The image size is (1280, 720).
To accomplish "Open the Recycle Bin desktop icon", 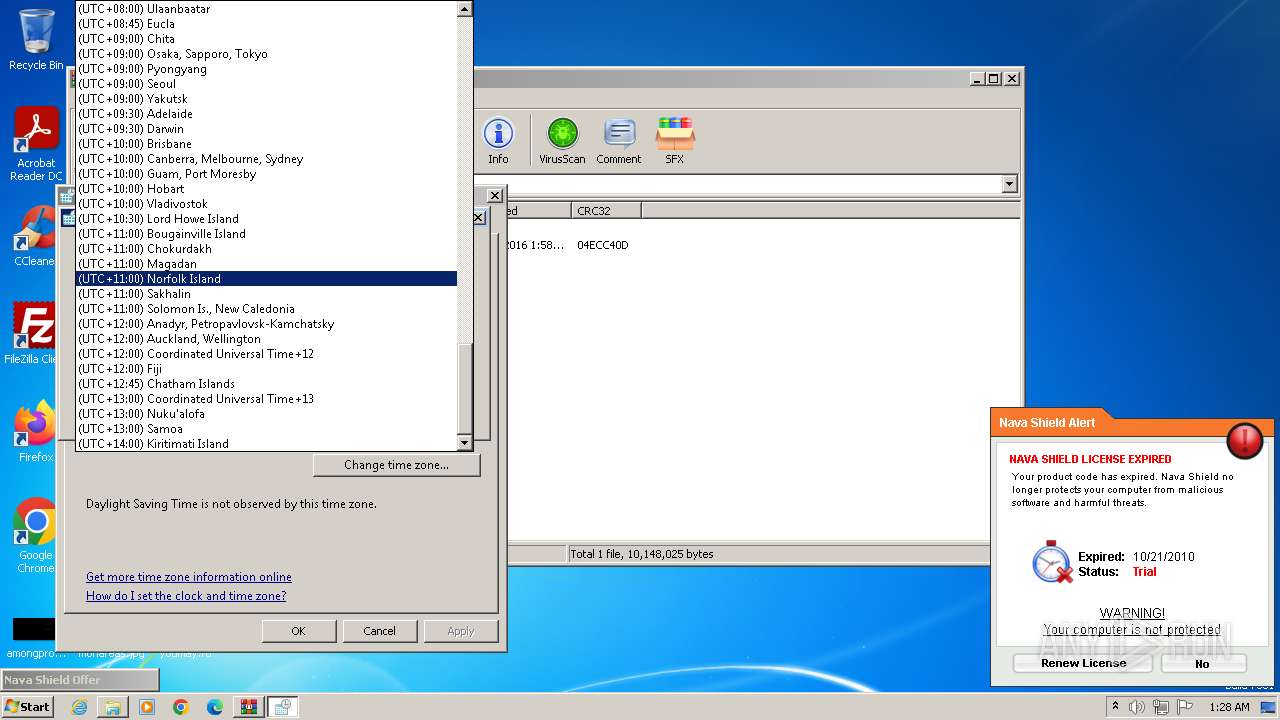I will [x=36, y=40].
